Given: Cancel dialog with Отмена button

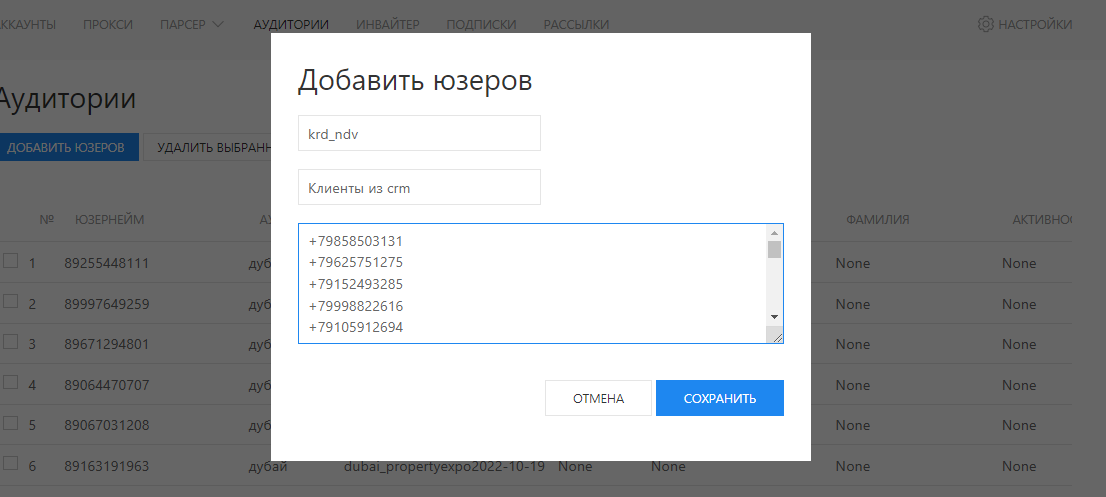Looking at the screenshot, I should (598, 398).
